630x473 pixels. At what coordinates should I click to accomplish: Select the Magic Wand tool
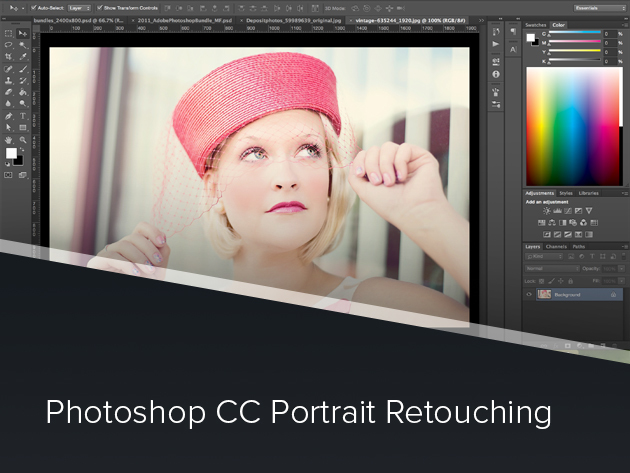(23, 45)
